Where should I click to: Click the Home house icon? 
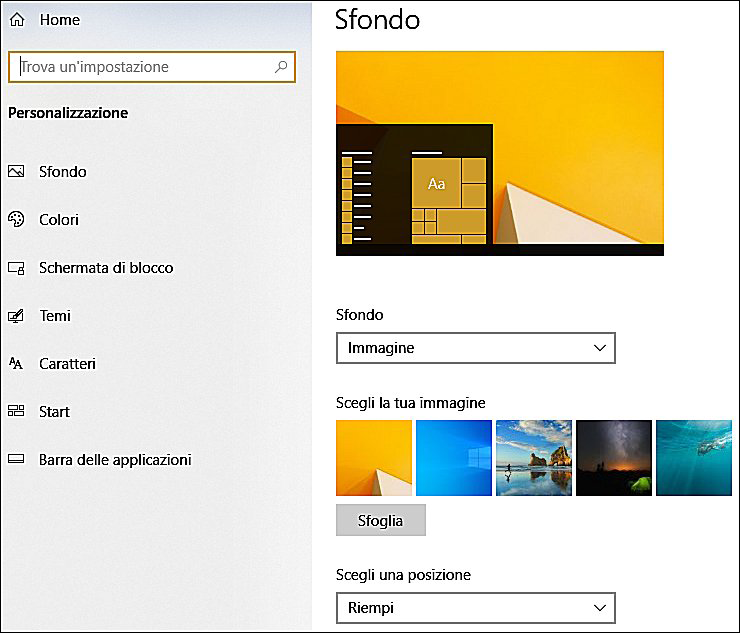(x=17, y=20)
